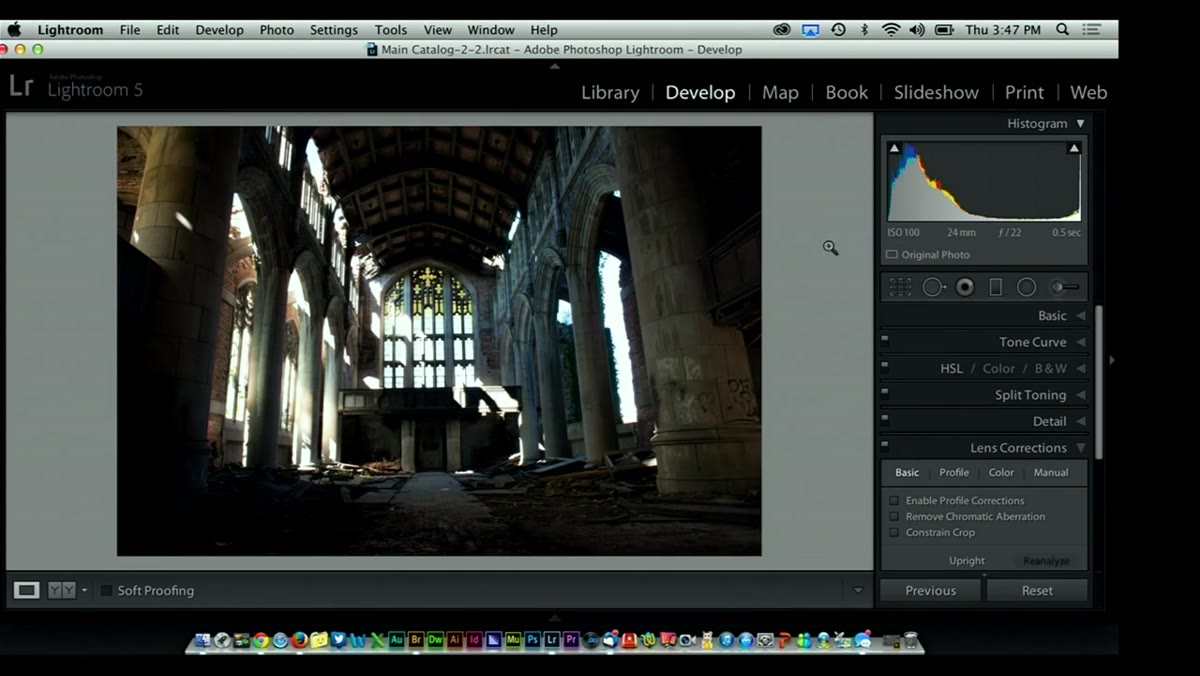Image resolution: width=1200 pixels, height=676 pixels.
Task: Toggle the Tone Curve panel switch
Action: pos(885,339)
